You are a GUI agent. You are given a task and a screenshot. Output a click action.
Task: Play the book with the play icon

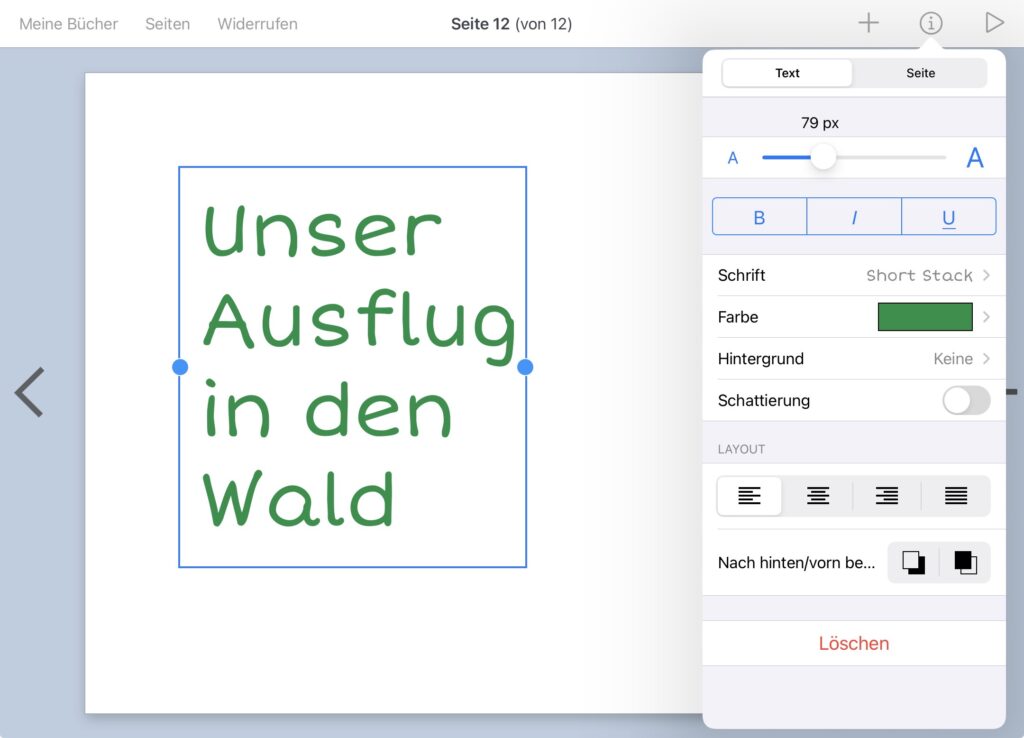click(x=994, y=23)
